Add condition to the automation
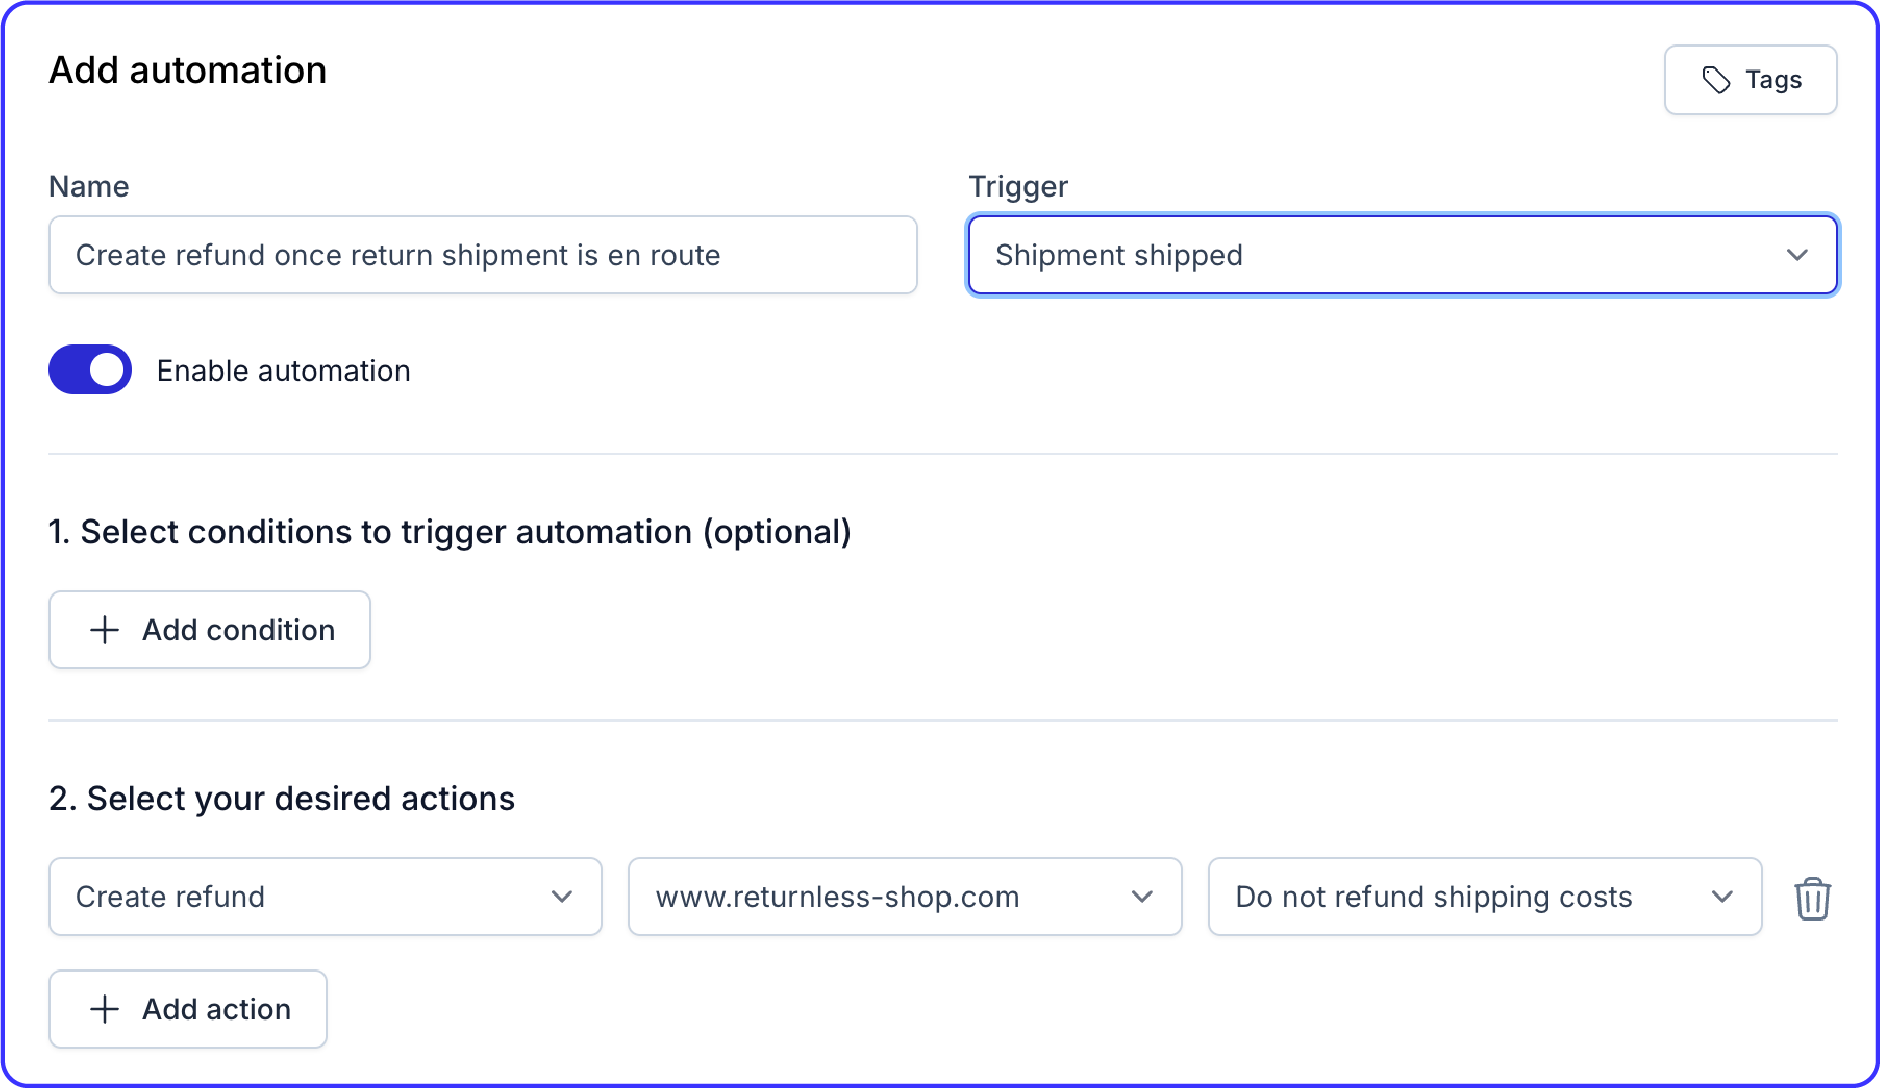Image resolution: width=1880 pixels, height=1088 pixels. [210, 630]
